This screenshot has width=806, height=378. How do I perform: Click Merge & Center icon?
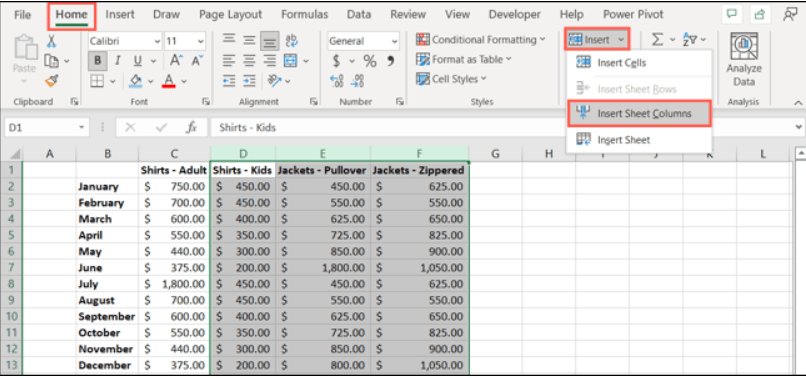point(291,61)
